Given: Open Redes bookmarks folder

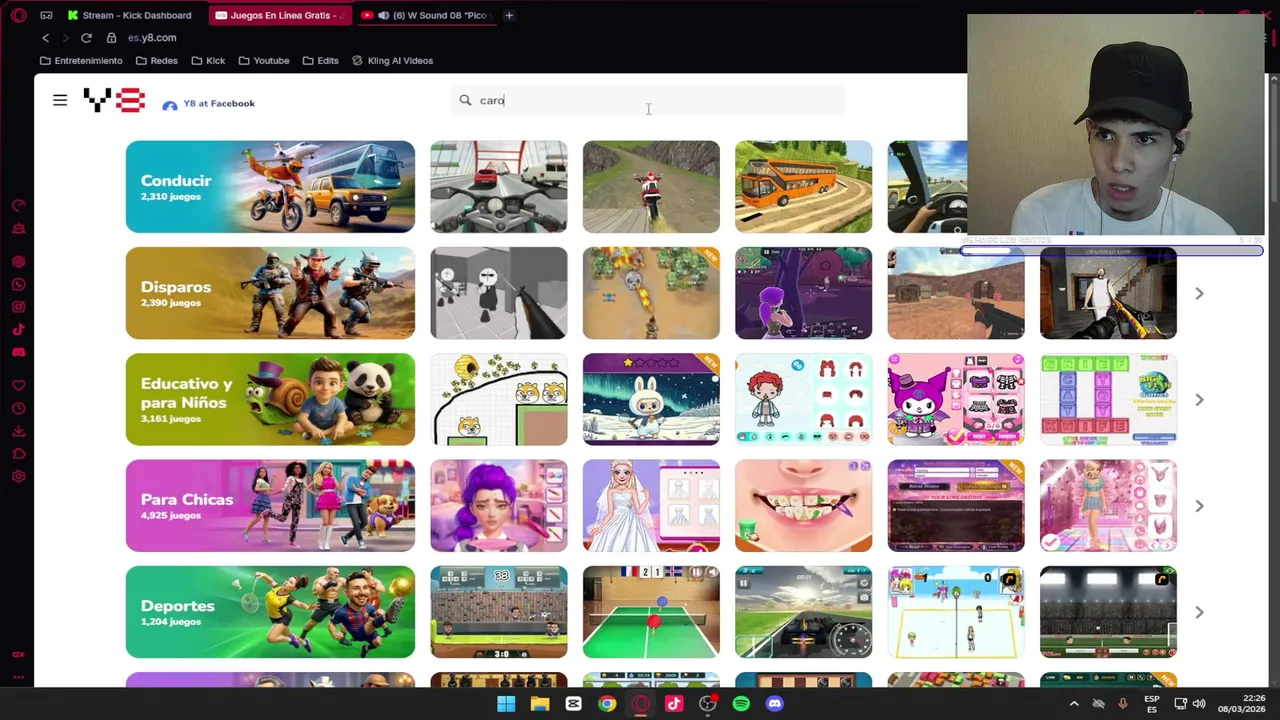Looking at the screenshot, I should (x=157, y=61).
